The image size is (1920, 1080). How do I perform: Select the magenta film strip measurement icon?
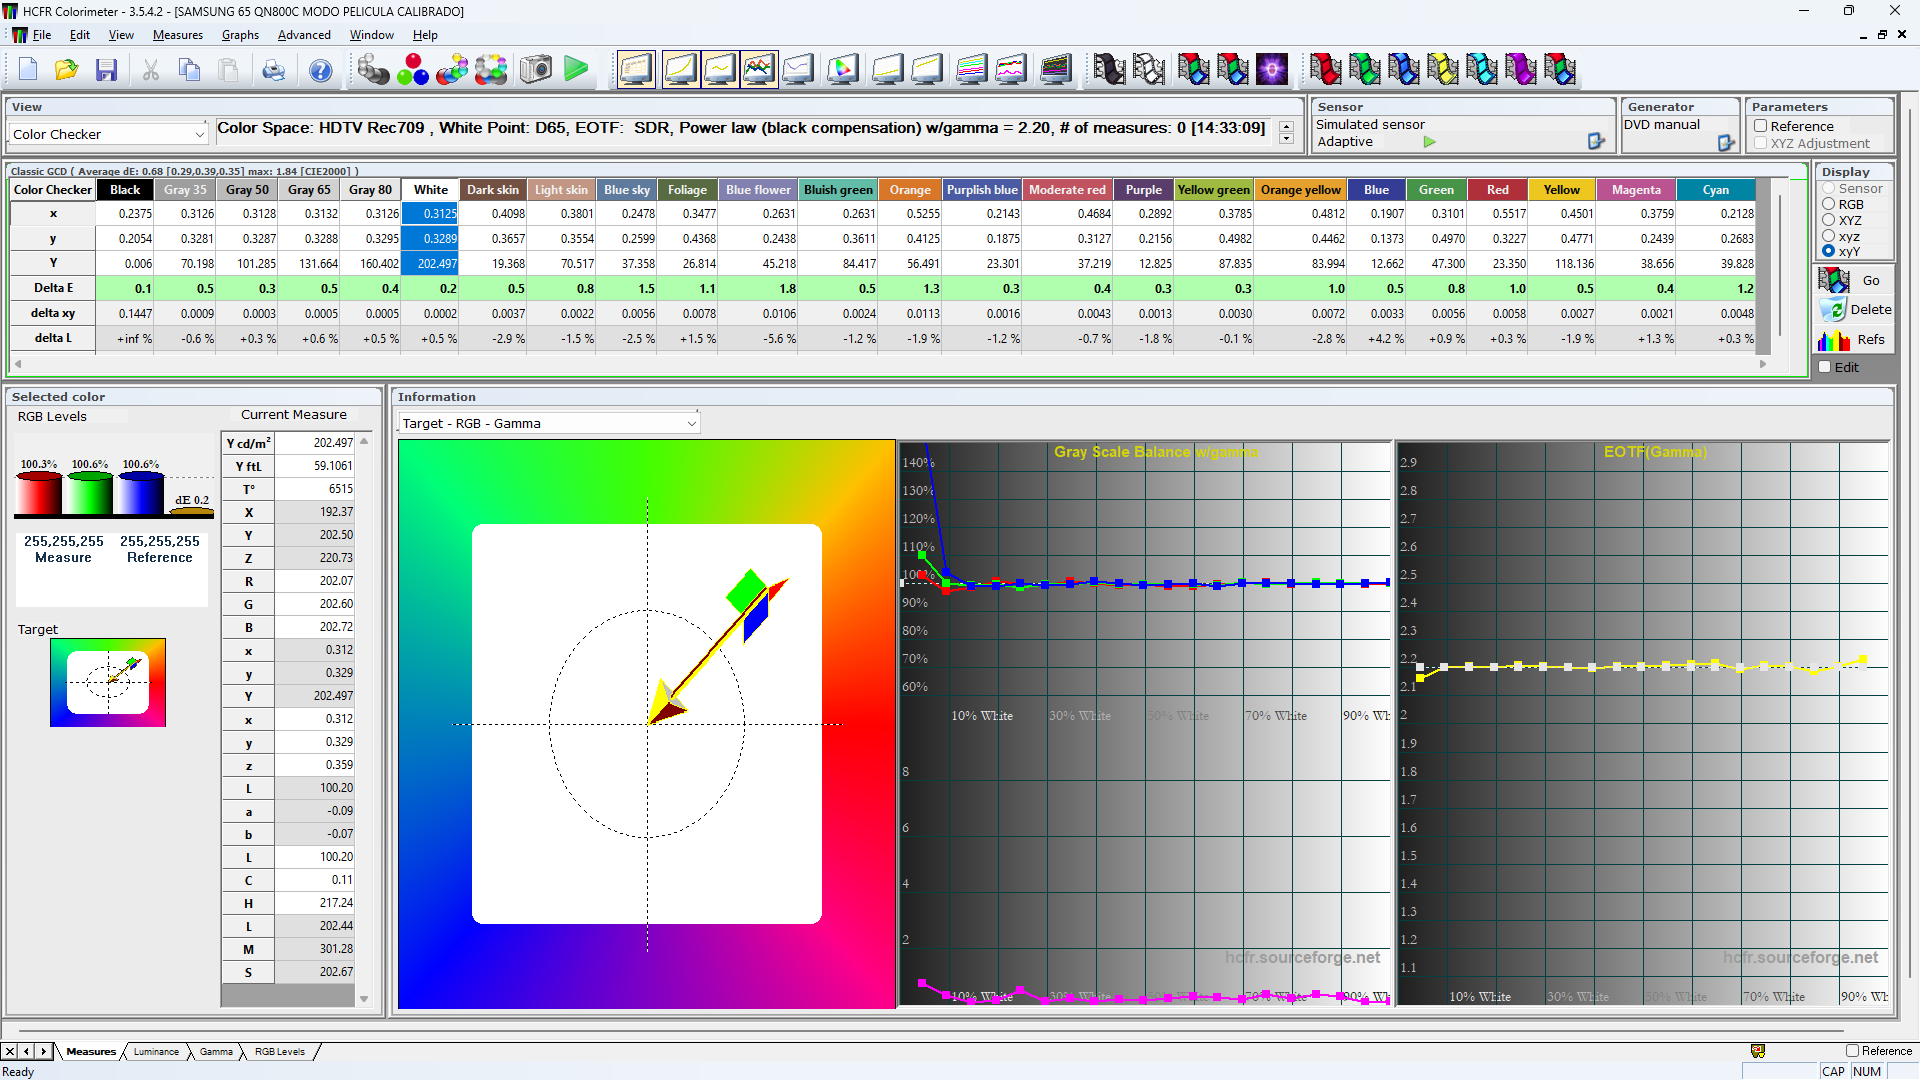(1522, 69)
